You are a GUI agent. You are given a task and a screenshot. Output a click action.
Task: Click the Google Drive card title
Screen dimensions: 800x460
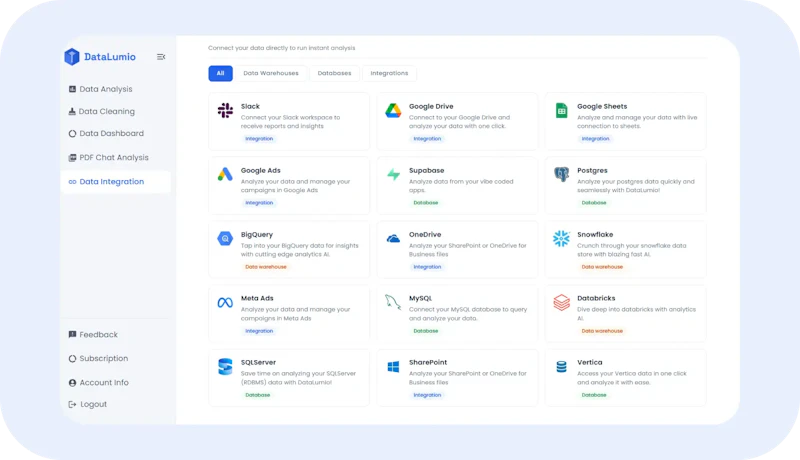pos(431,107)
